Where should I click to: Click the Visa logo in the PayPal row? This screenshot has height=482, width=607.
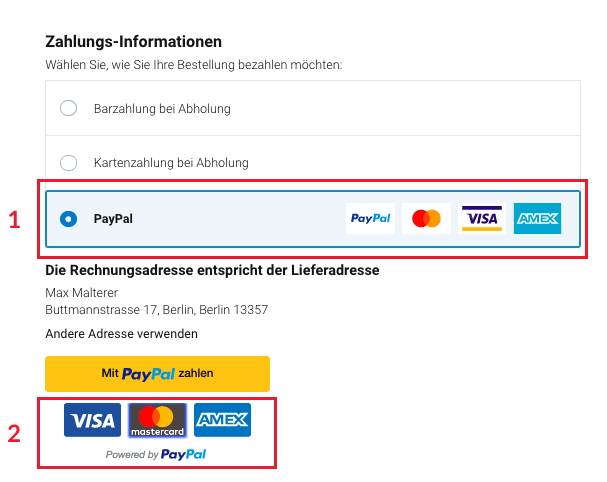tap(481, 218)
